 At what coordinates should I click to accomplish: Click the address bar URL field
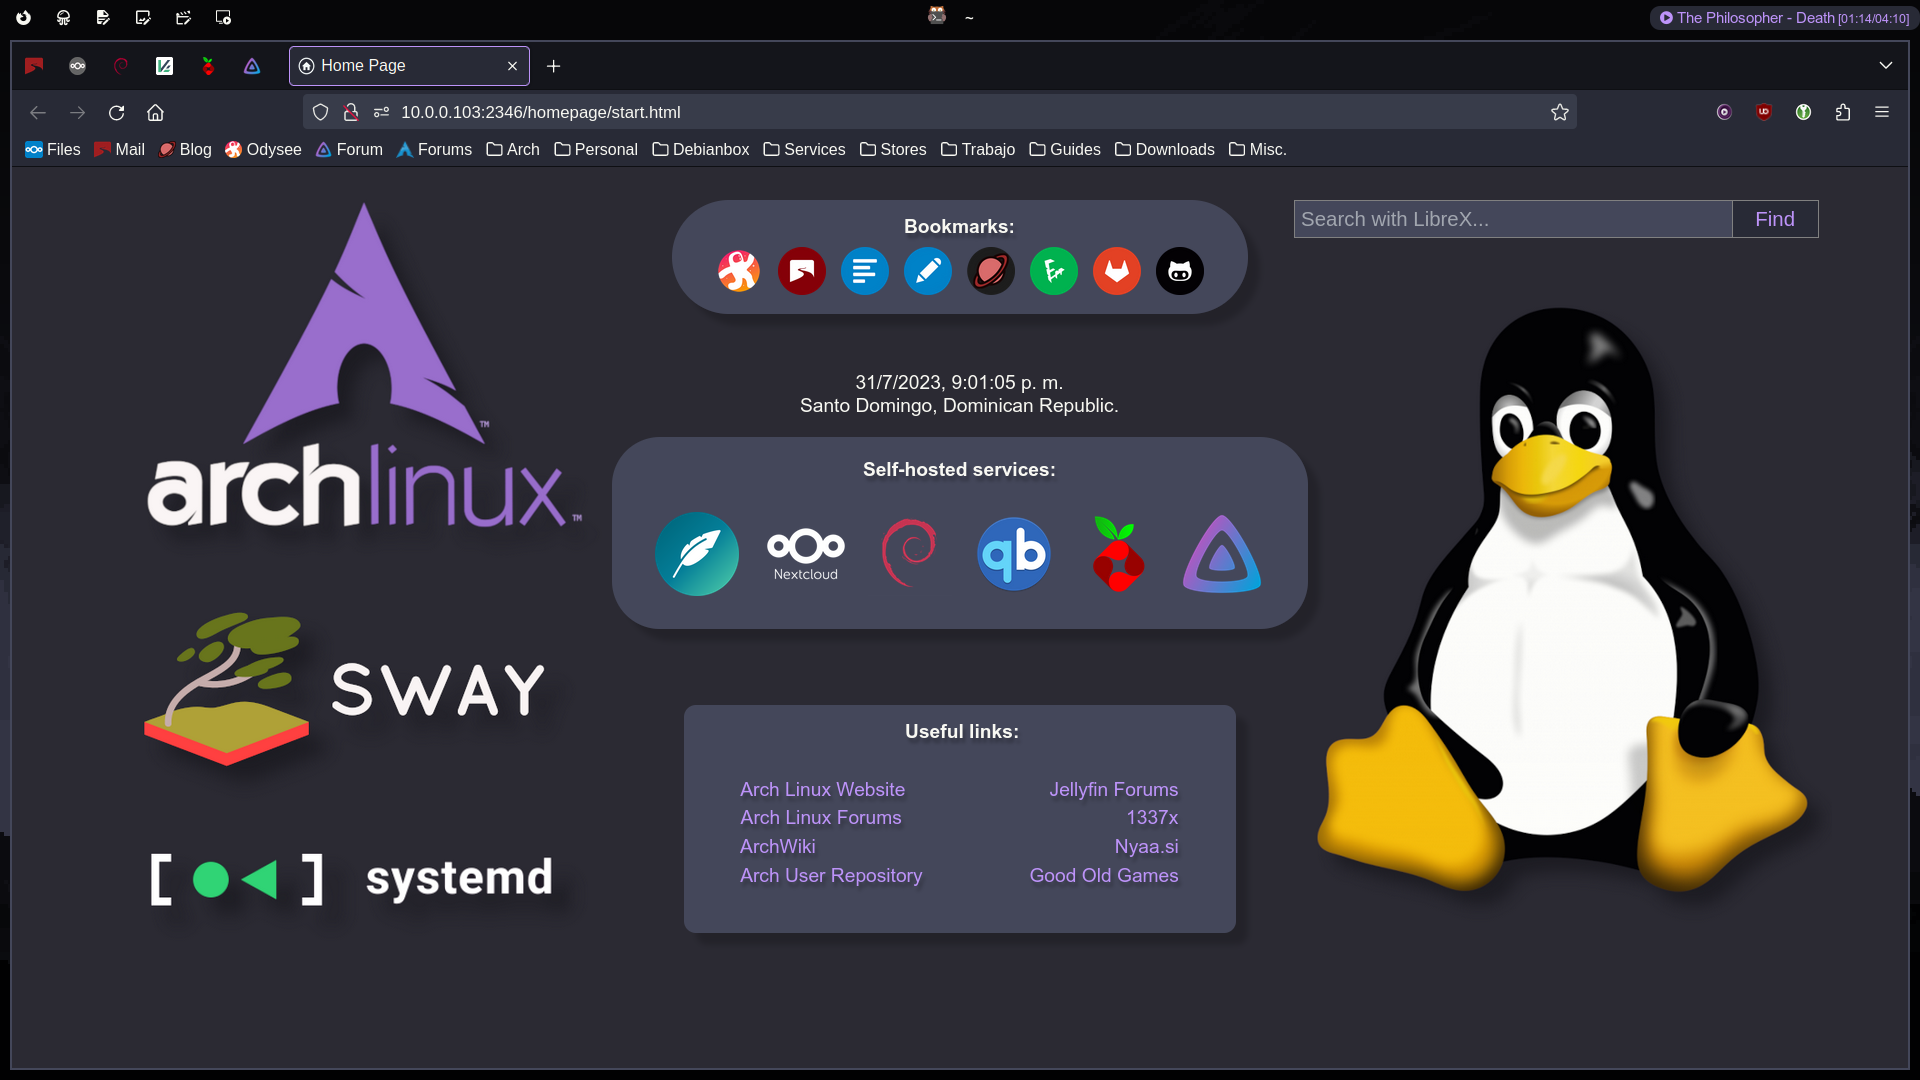tap(940, 112)
